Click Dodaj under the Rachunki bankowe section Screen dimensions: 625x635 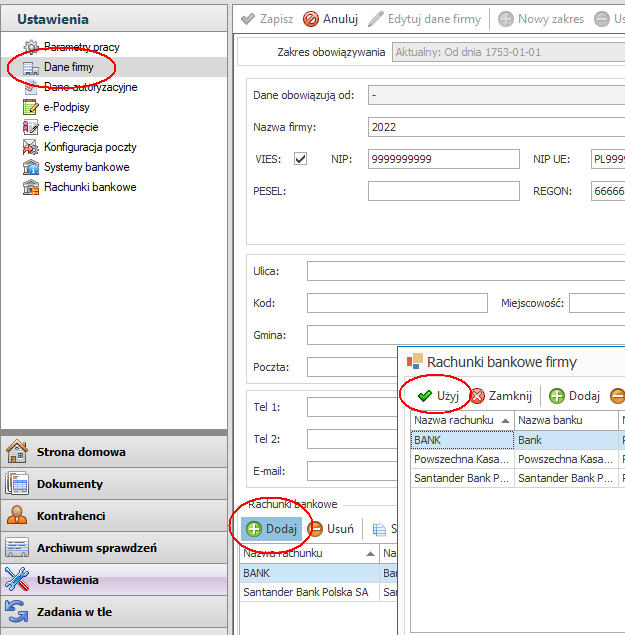click(x=270, y=529)
